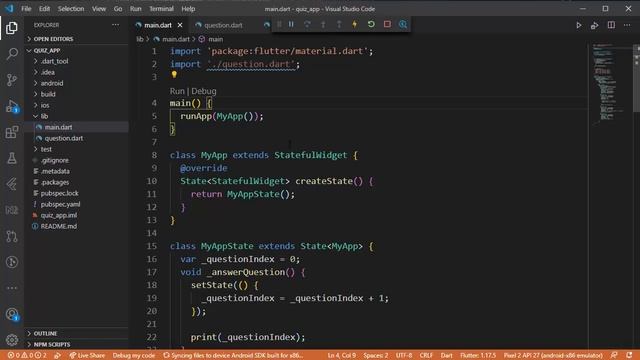The width and height of the screenshot is (640, 360).
Task: Open the Help menu
Action: coord(188,9)
